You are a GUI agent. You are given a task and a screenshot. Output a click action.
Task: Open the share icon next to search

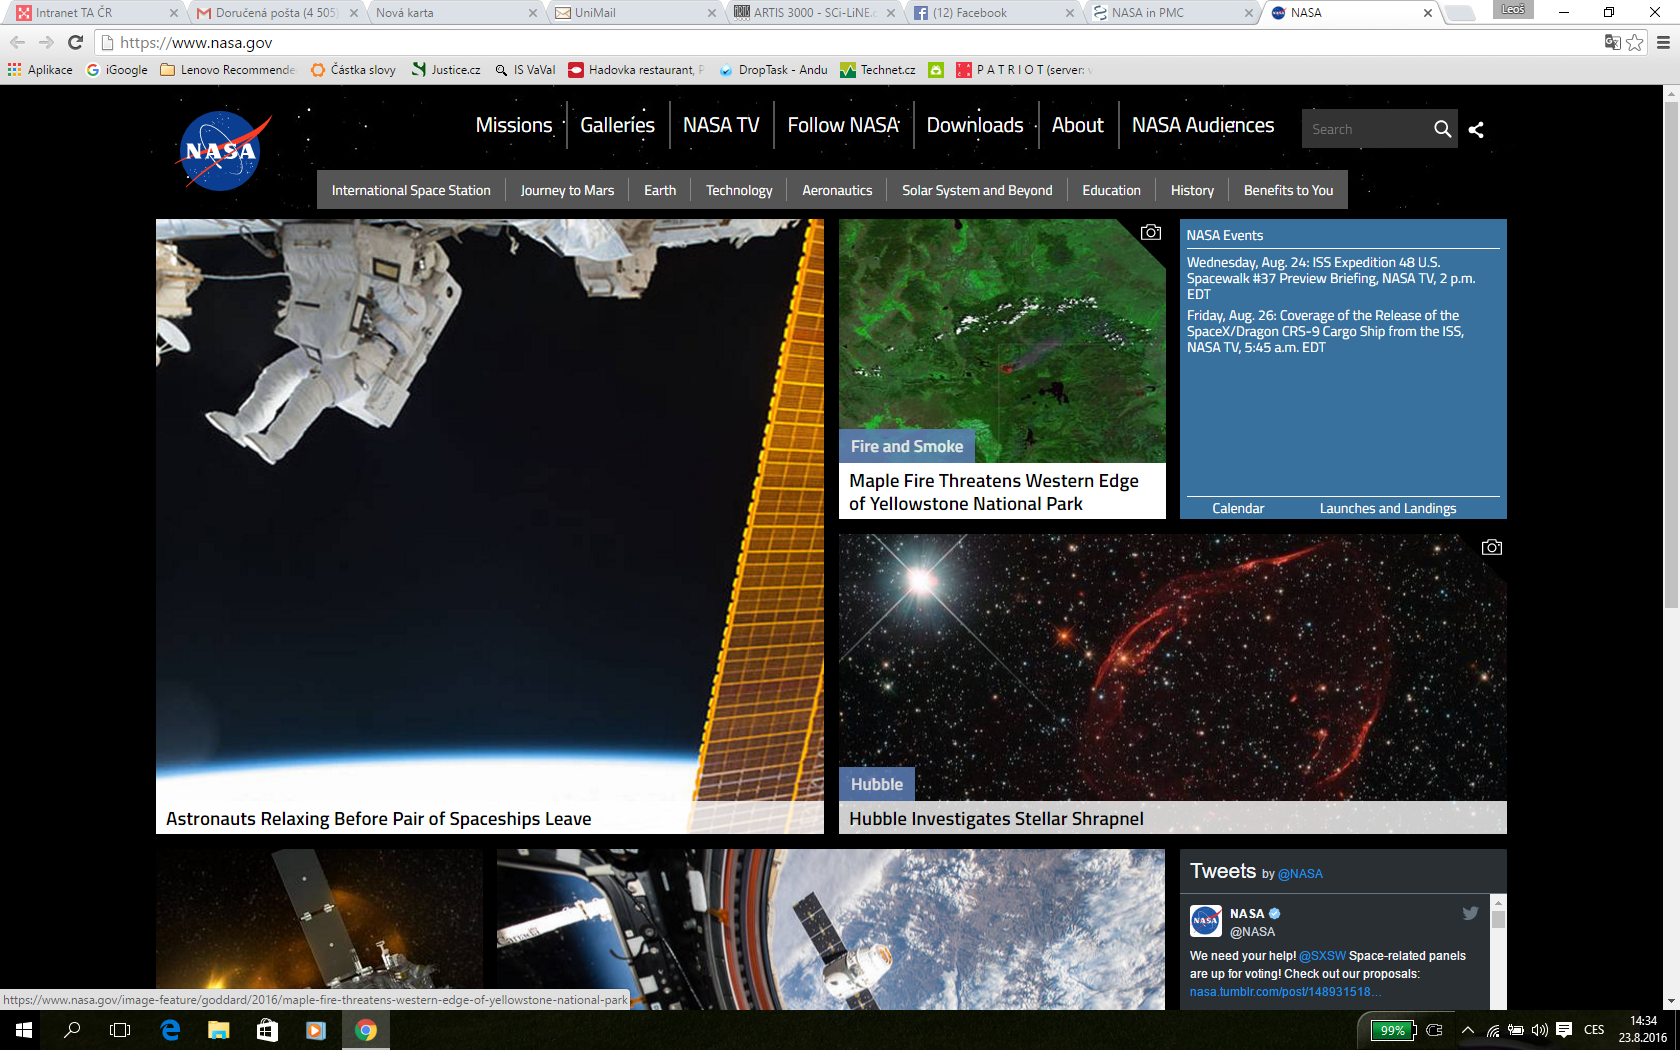(x=1476, y=129)
